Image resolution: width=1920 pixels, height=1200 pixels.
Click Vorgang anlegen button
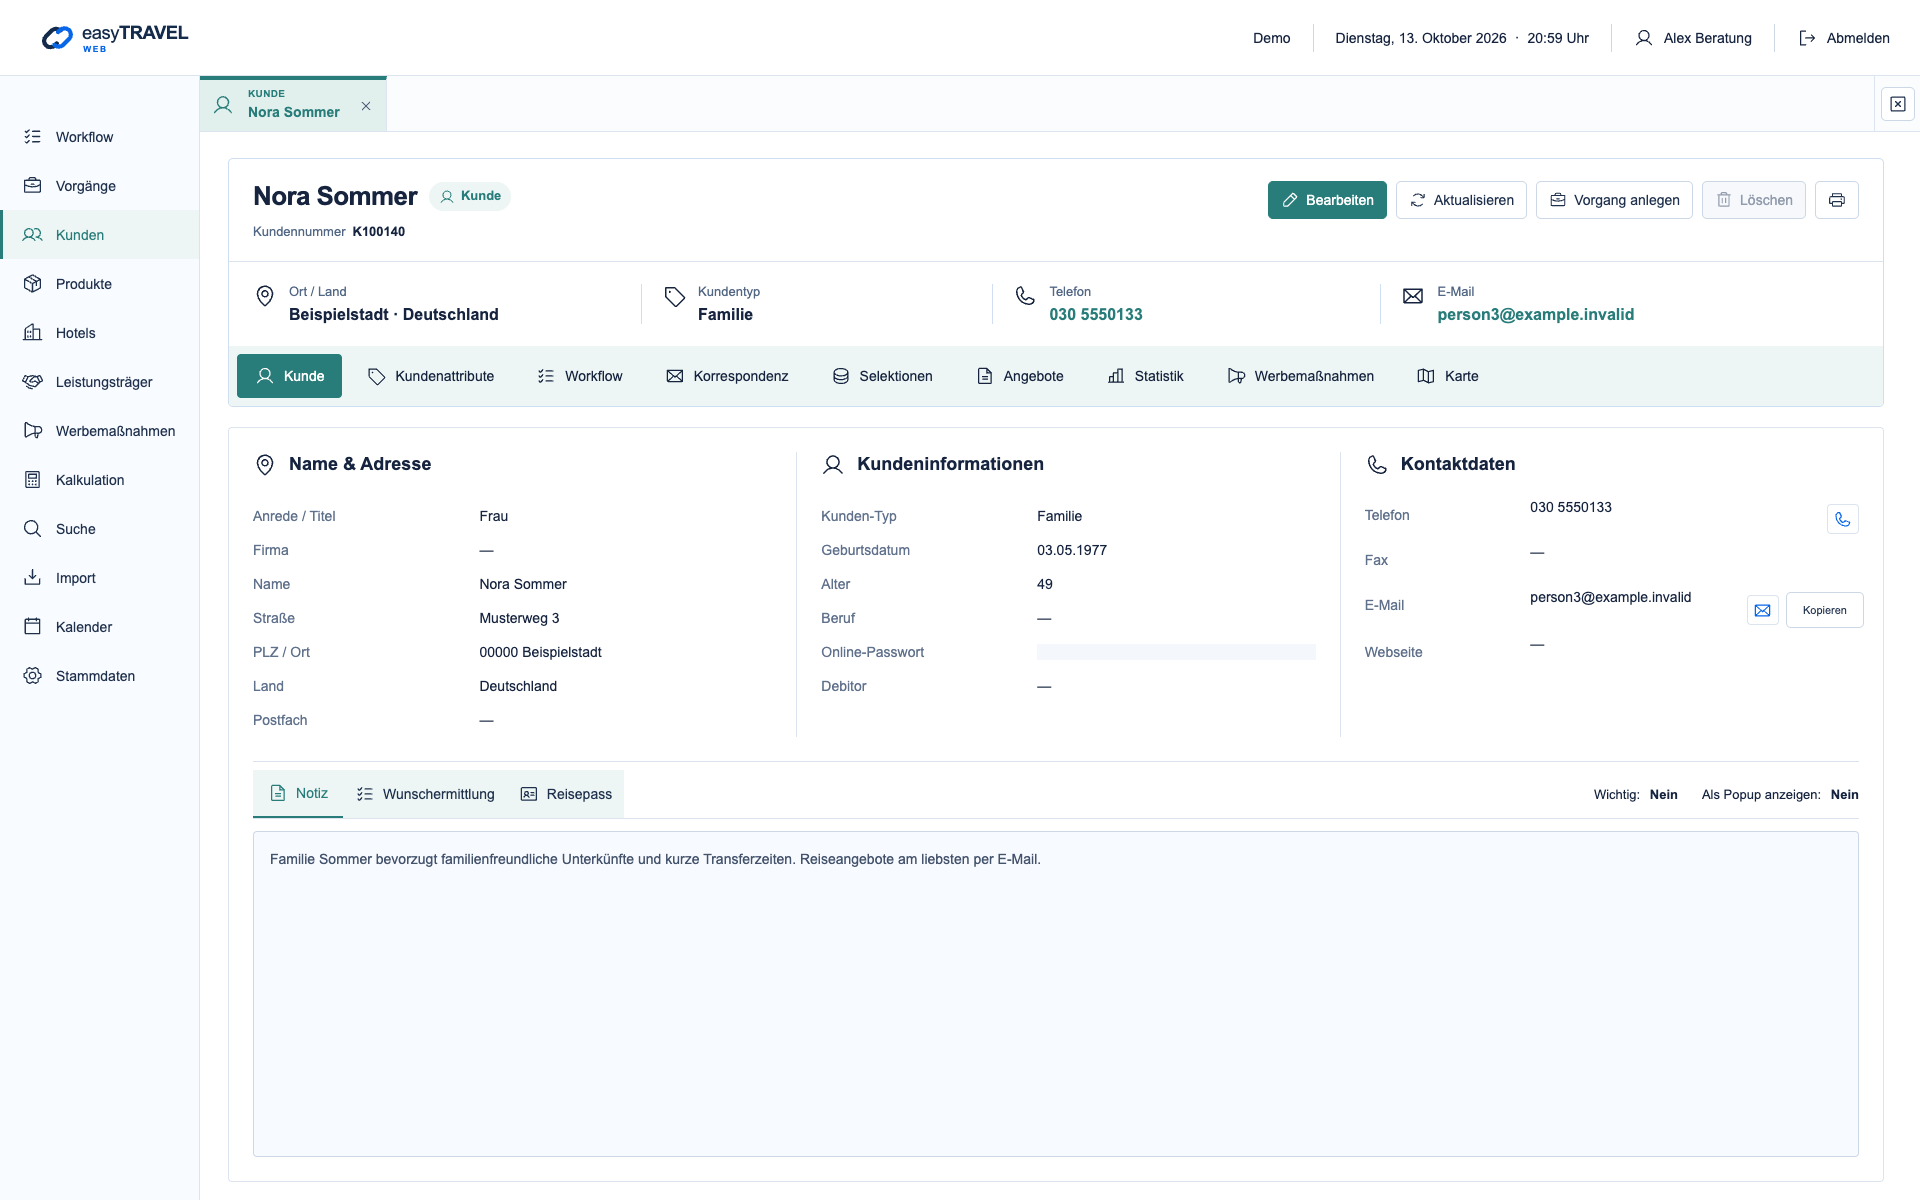coord(1614,200)
